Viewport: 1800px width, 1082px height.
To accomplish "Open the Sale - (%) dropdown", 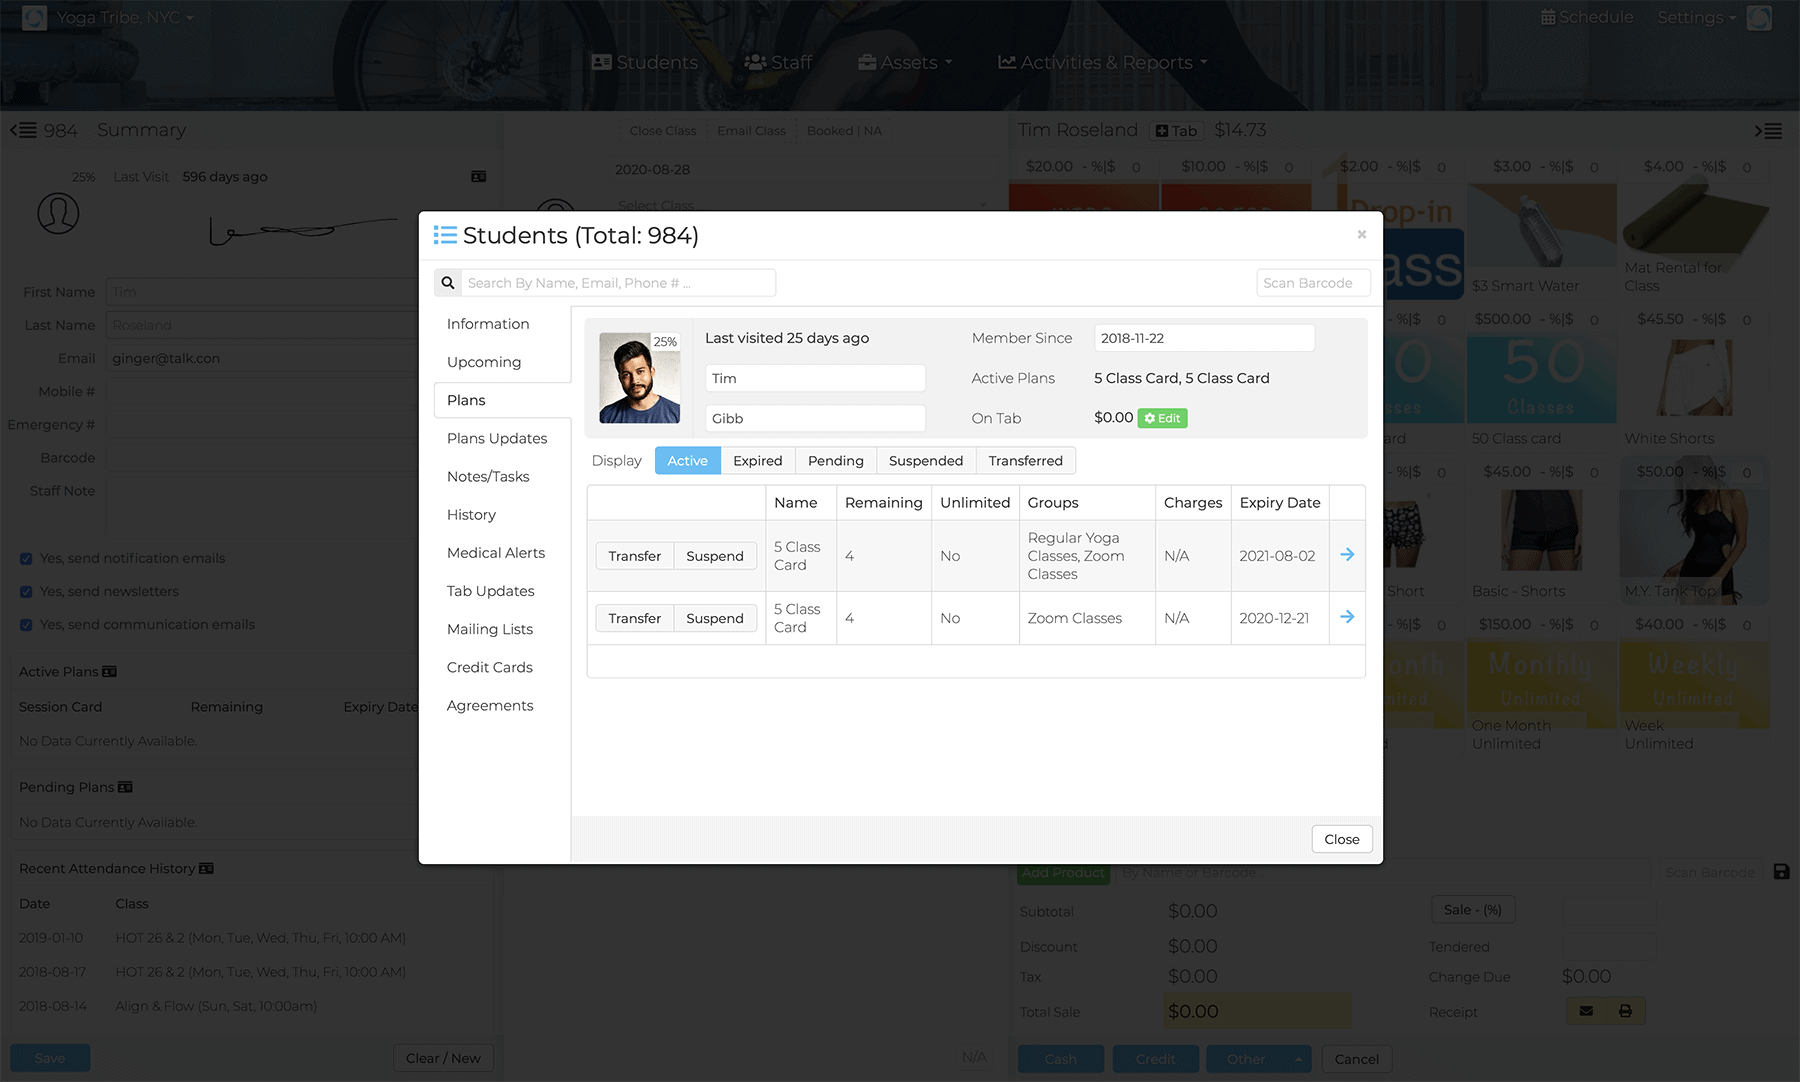I will coord(1473,910).
